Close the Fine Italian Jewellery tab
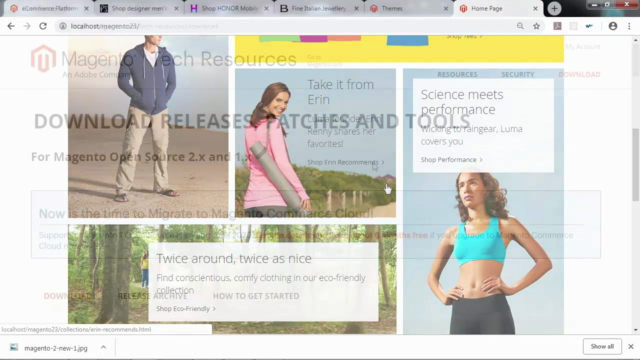Image resolution: width=640 pixels, height=360 pixels. [356, 9]
